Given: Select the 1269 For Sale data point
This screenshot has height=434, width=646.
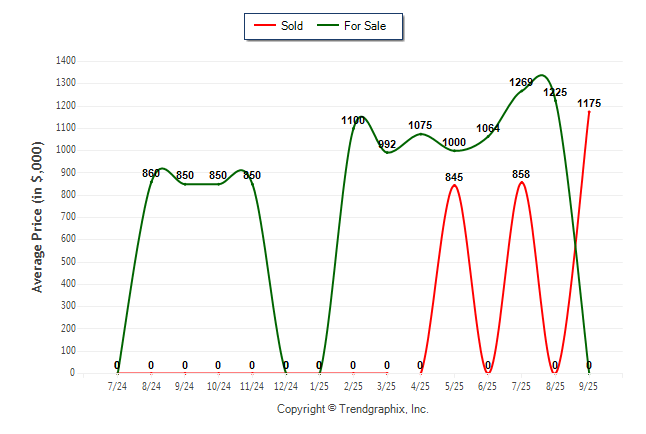Looking at the screenshot, I should pyautogui.click(x=521, y=90).
